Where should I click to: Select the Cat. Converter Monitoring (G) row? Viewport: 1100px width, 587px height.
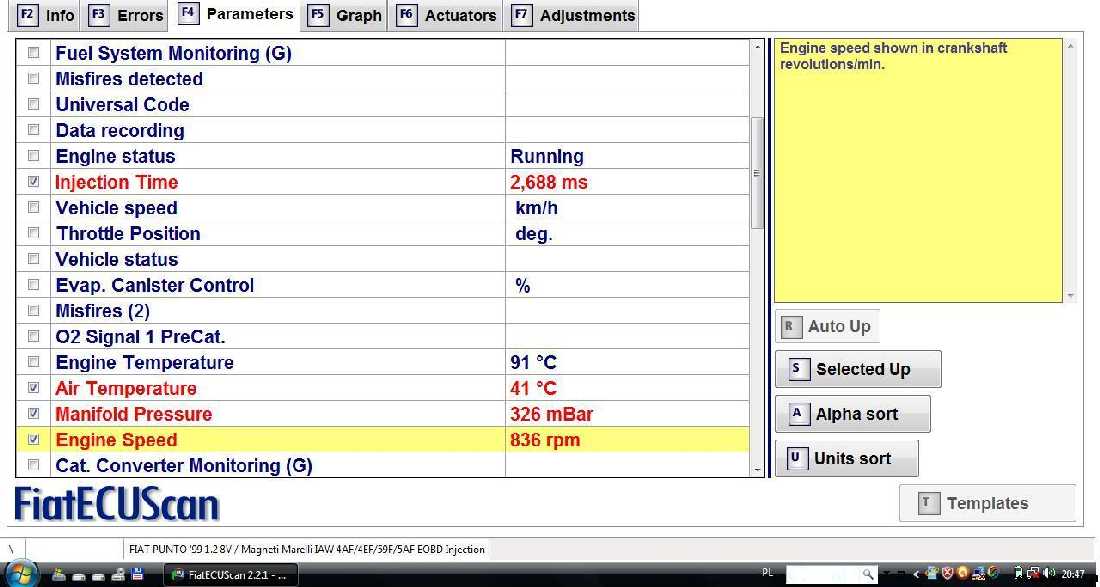pyautogui.click(x=382, y=466)
